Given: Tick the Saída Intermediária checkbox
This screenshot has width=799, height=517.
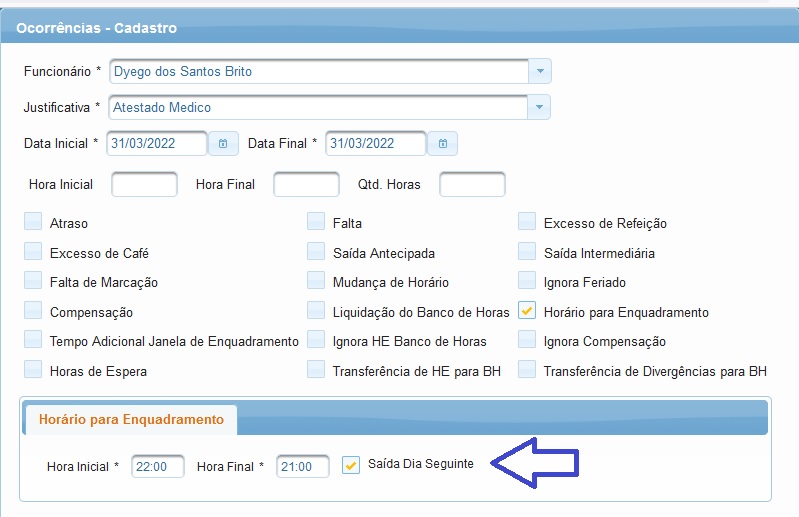Looking at the screenshot, I should (527, 251).
